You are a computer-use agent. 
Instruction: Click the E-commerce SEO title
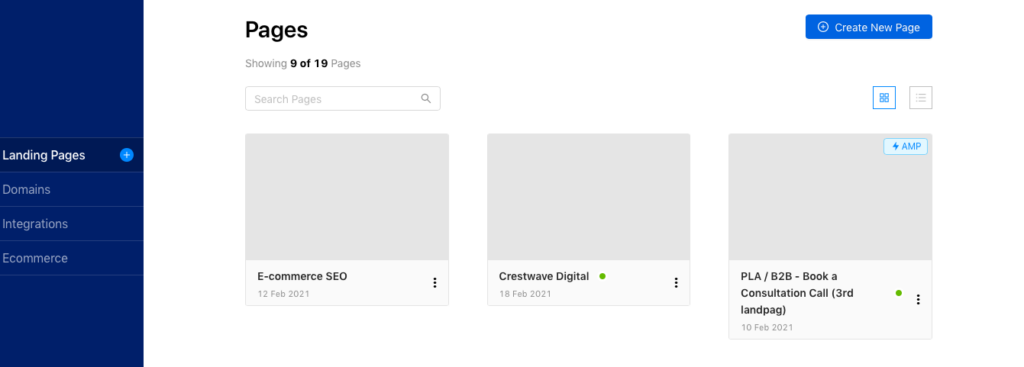[x=302, y=276]
